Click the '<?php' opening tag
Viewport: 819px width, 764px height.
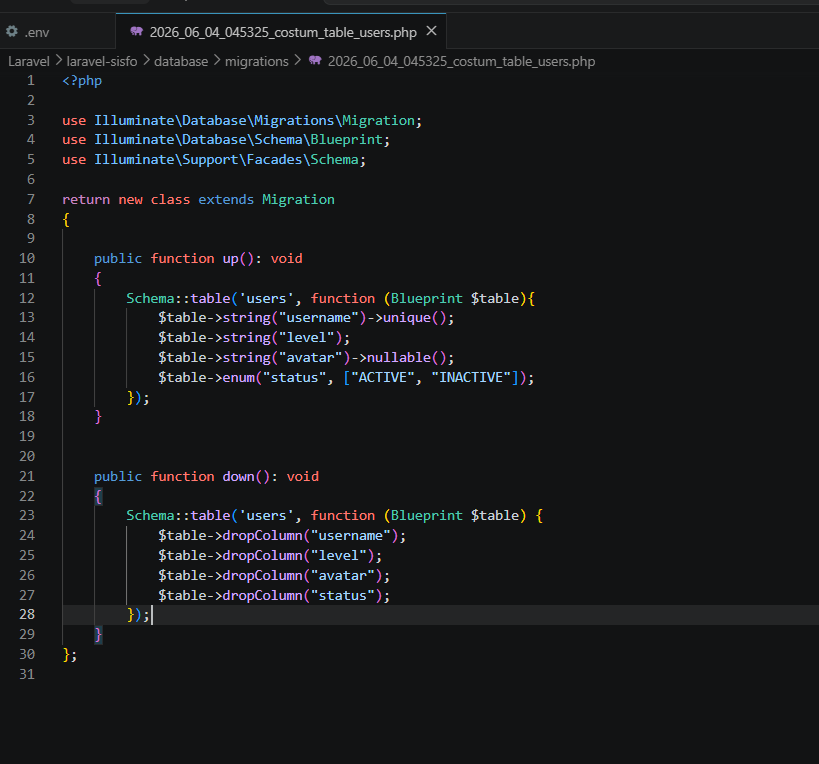(x=82, y=80)
